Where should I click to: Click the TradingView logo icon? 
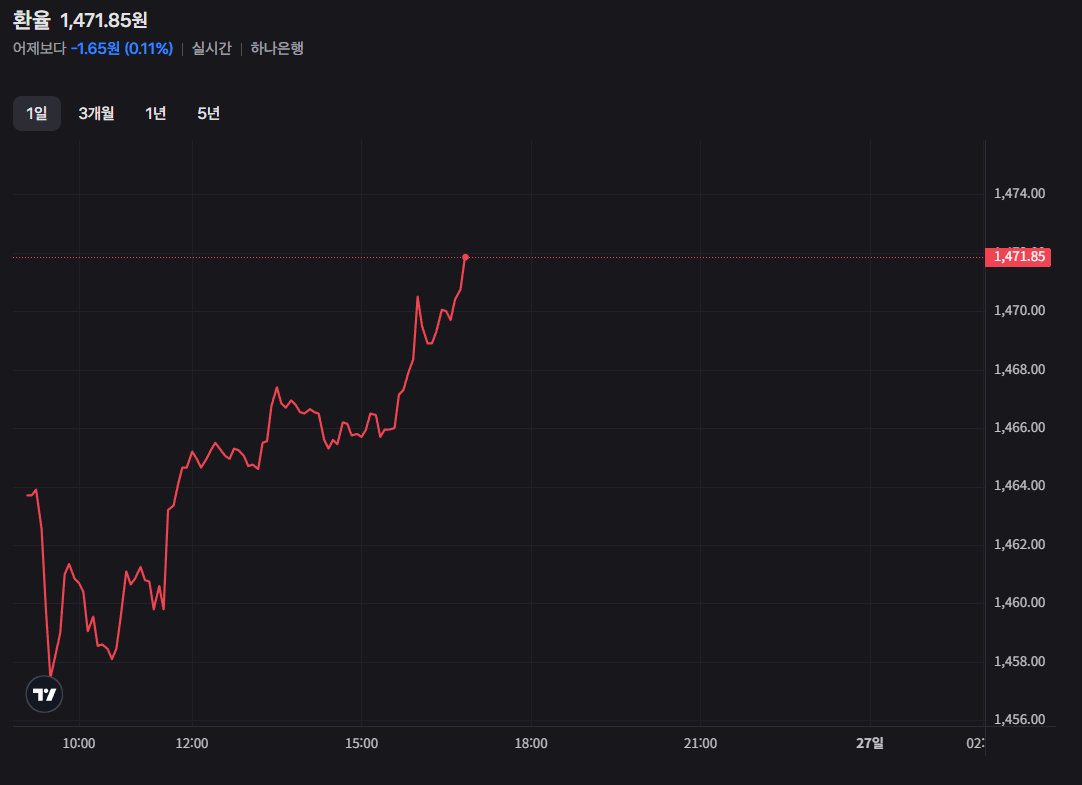point(45,694)
